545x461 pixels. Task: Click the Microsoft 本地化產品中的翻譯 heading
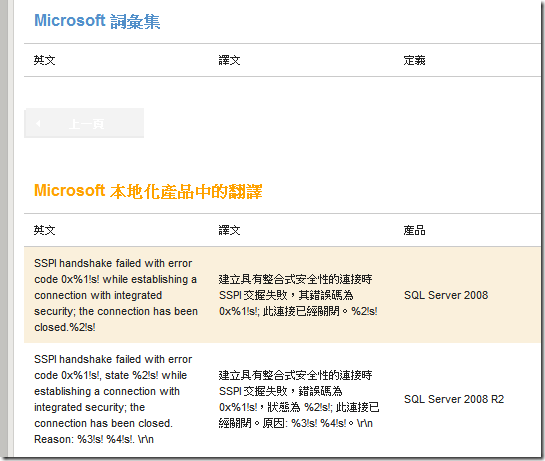(148, 191)
